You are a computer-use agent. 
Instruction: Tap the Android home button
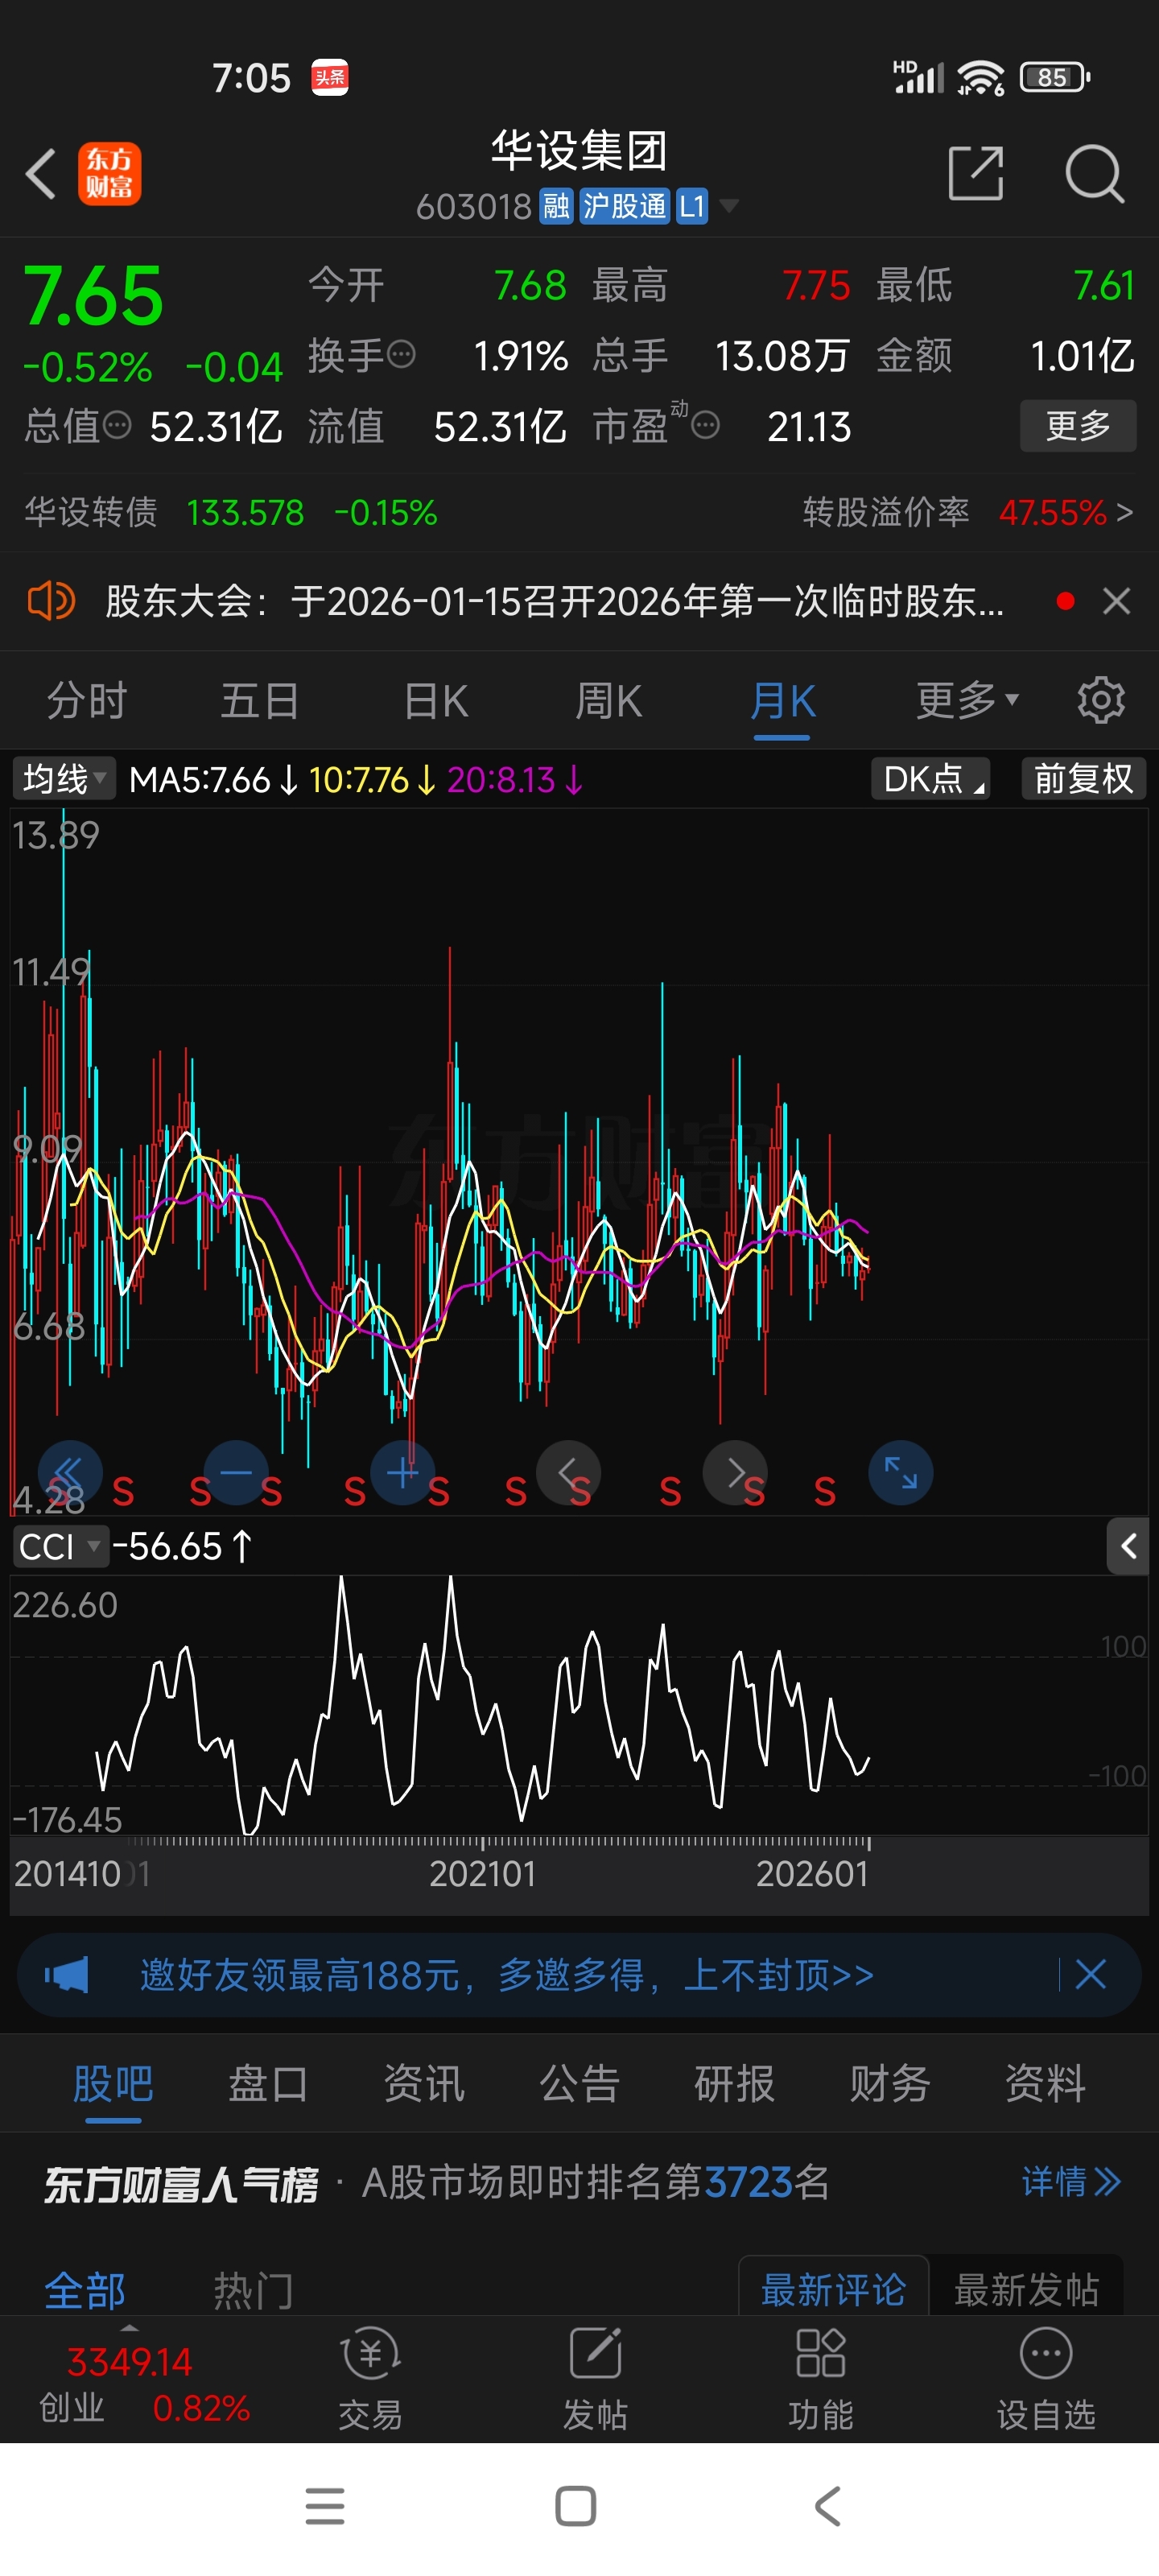pyautogui.click(x=576, y=2506)
